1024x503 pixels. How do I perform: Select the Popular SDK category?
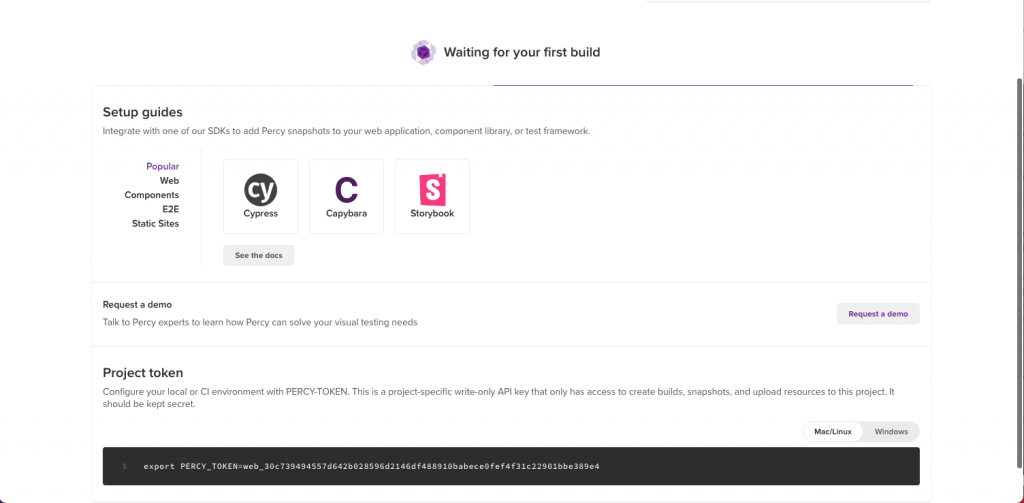coord(163,167)
